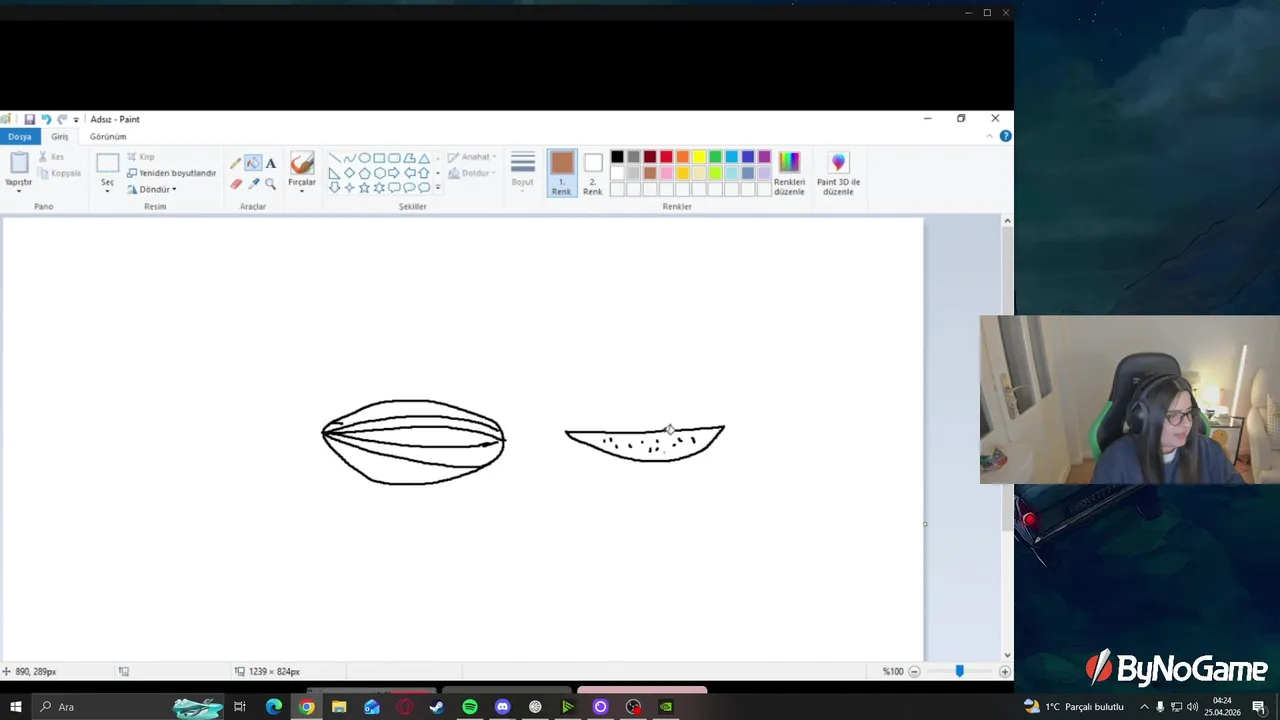Open the Paint help question mark
Image resolution: width=1280 pixels, height=720 pixels.
(1005, 136)
